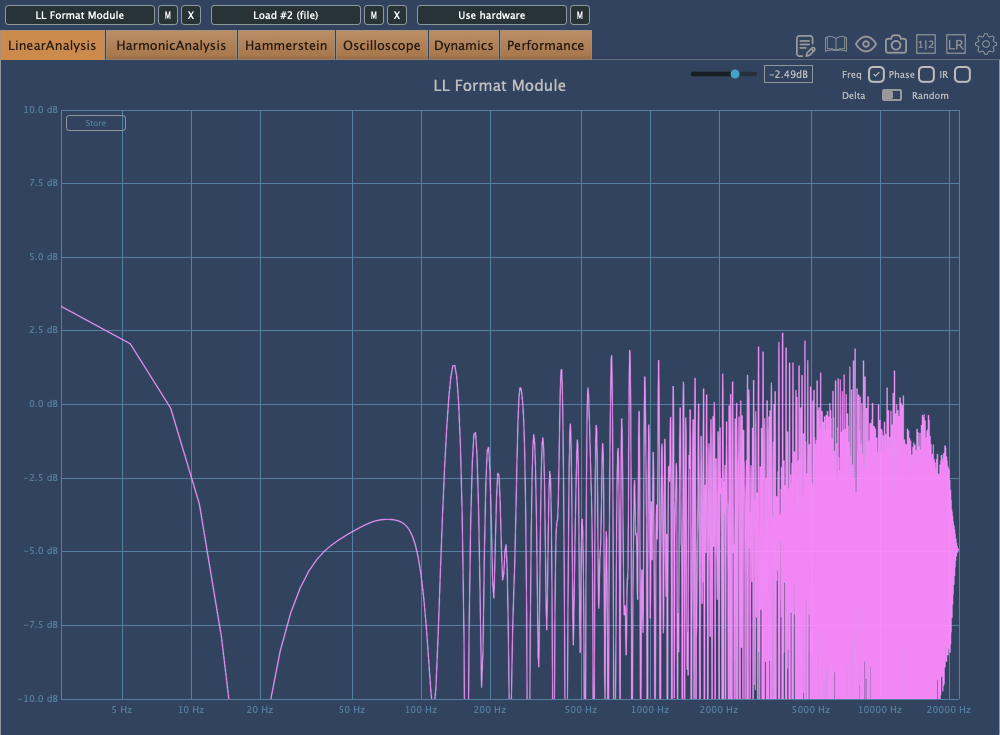The height and width of the screenshot is (735, 1000).
Task: Click the 1|2 channel compare icon
Action: (926, 45)
